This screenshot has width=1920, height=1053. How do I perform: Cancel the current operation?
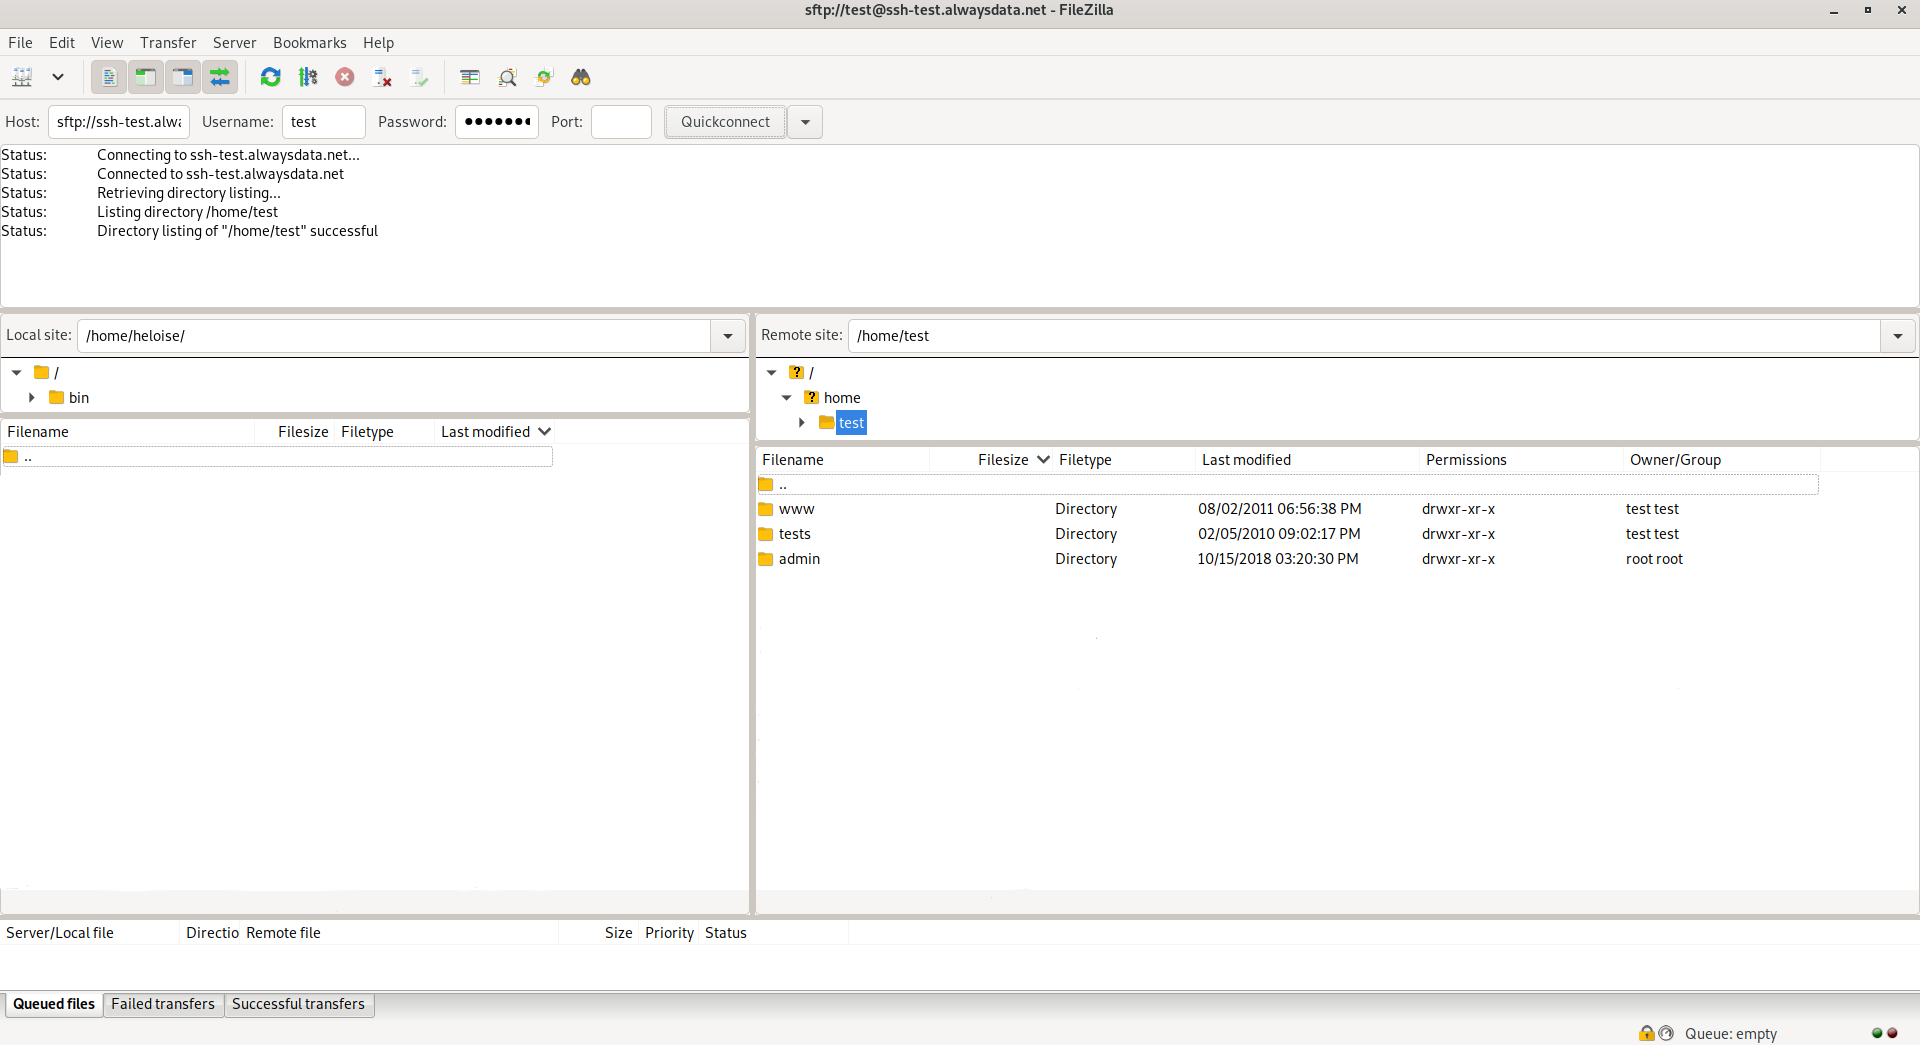344,77
